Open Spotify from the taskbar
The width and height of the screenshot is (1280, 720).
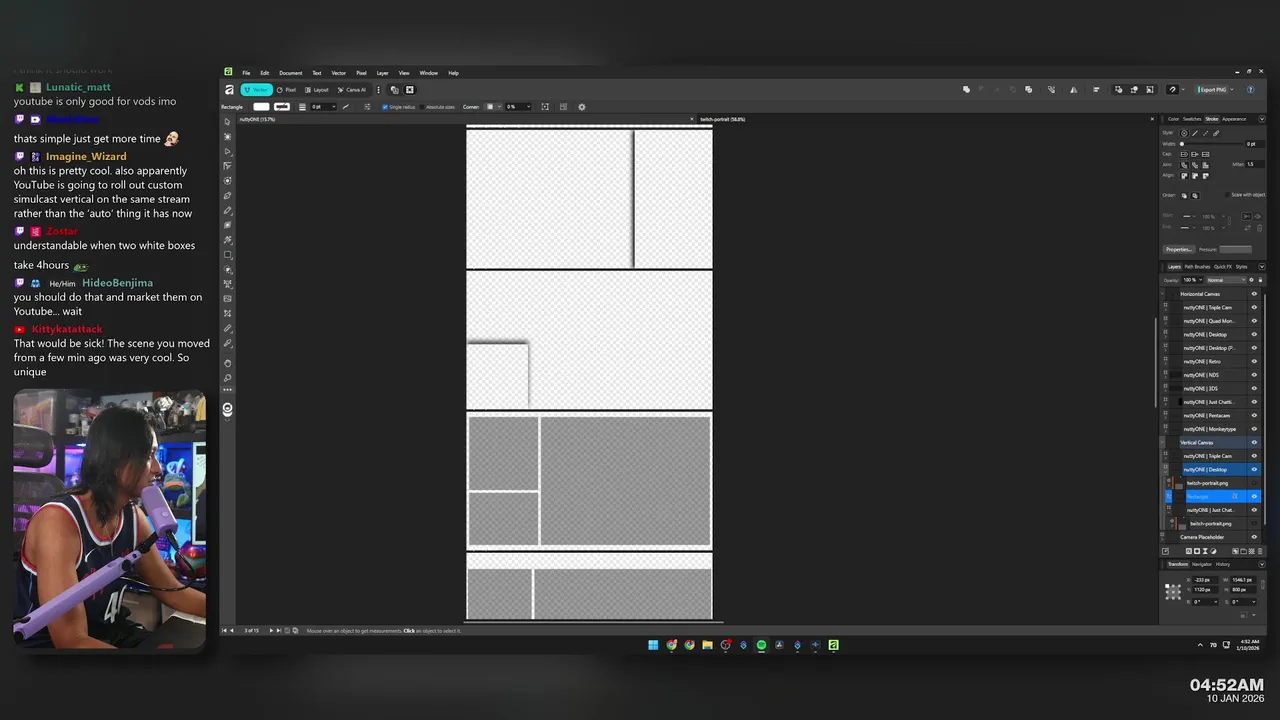pos(761,645)
